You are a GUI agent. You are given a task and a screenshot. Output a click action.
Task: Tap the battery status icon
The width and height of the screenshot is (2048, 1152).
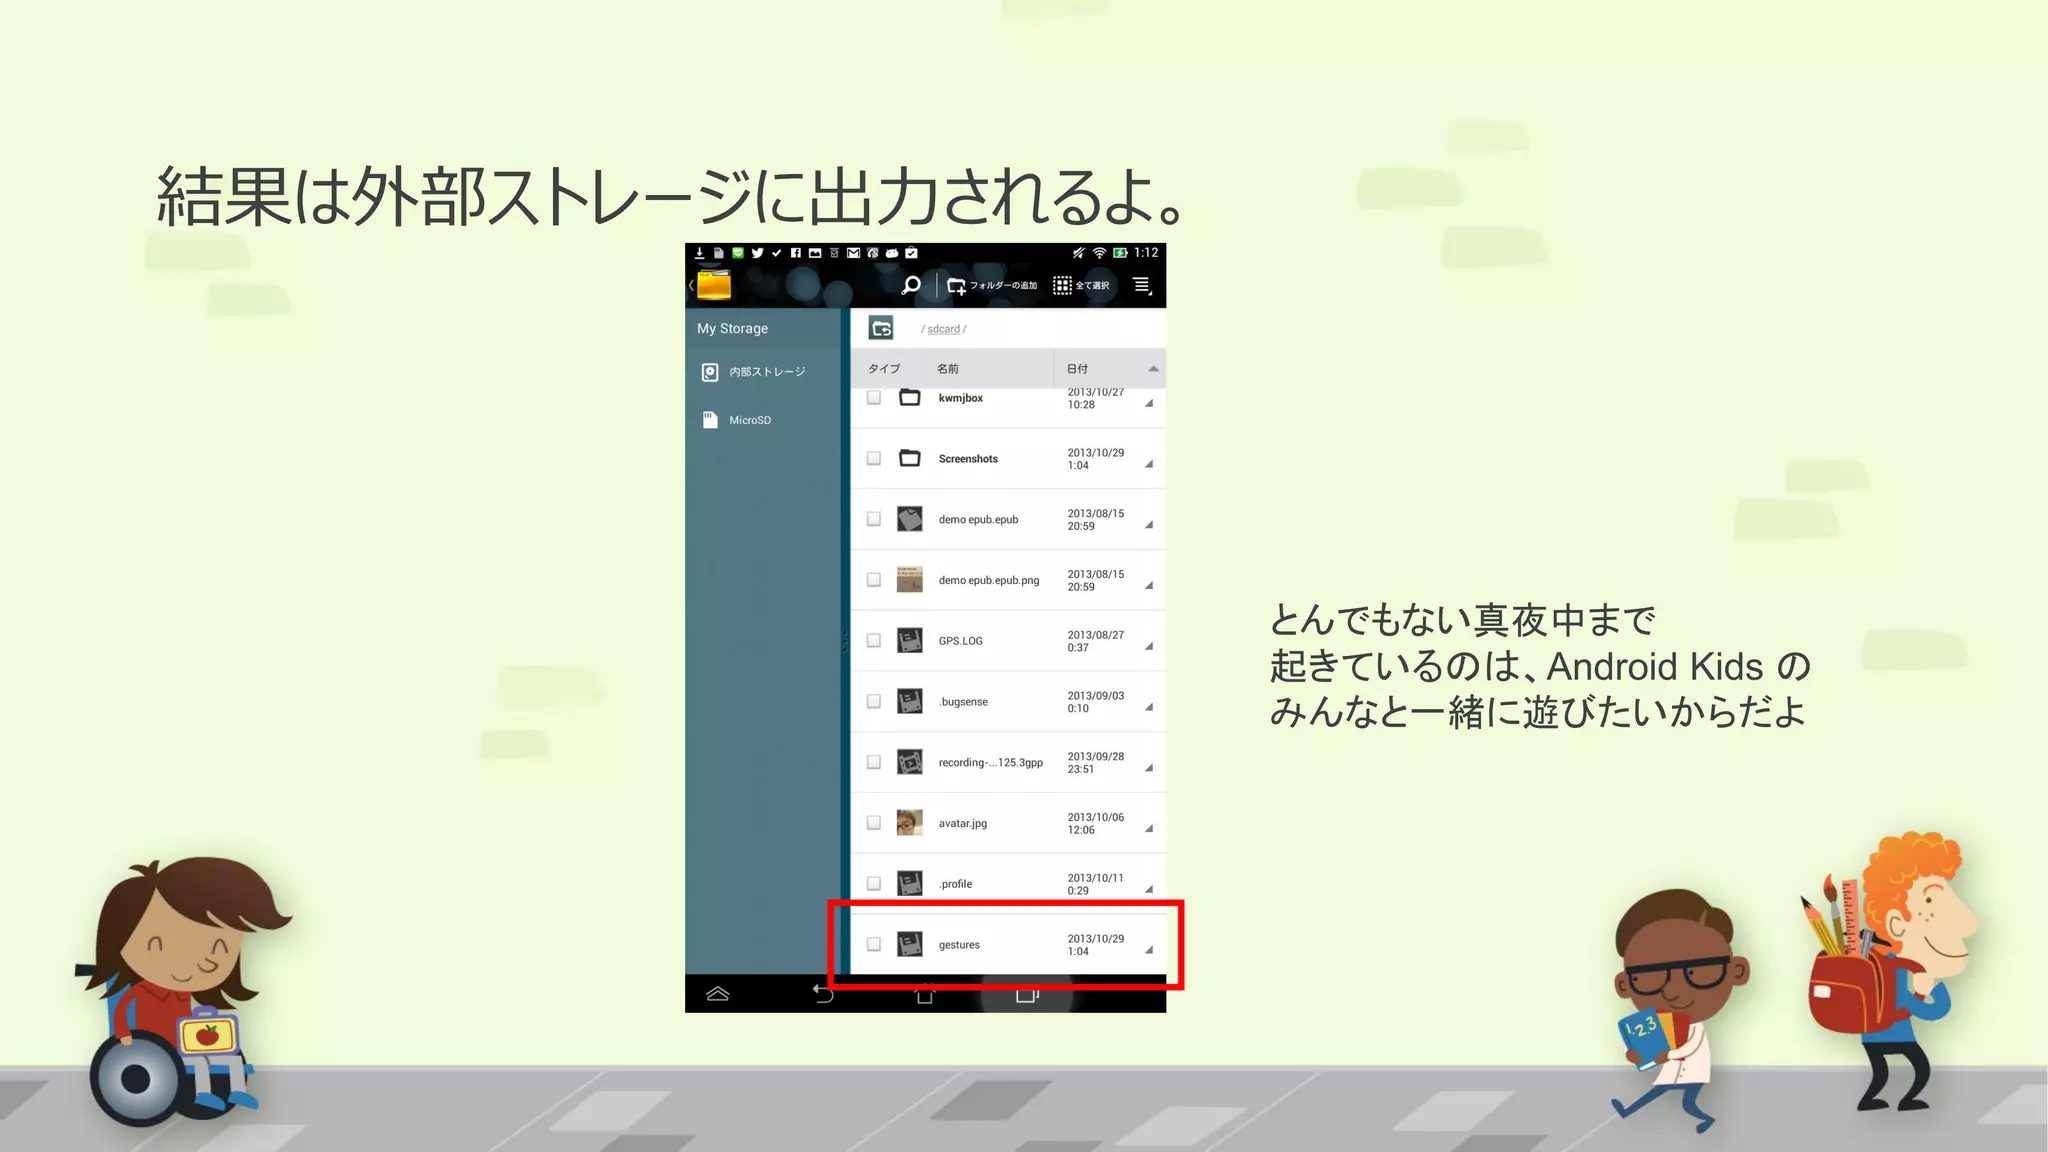tap(1120, 253)
